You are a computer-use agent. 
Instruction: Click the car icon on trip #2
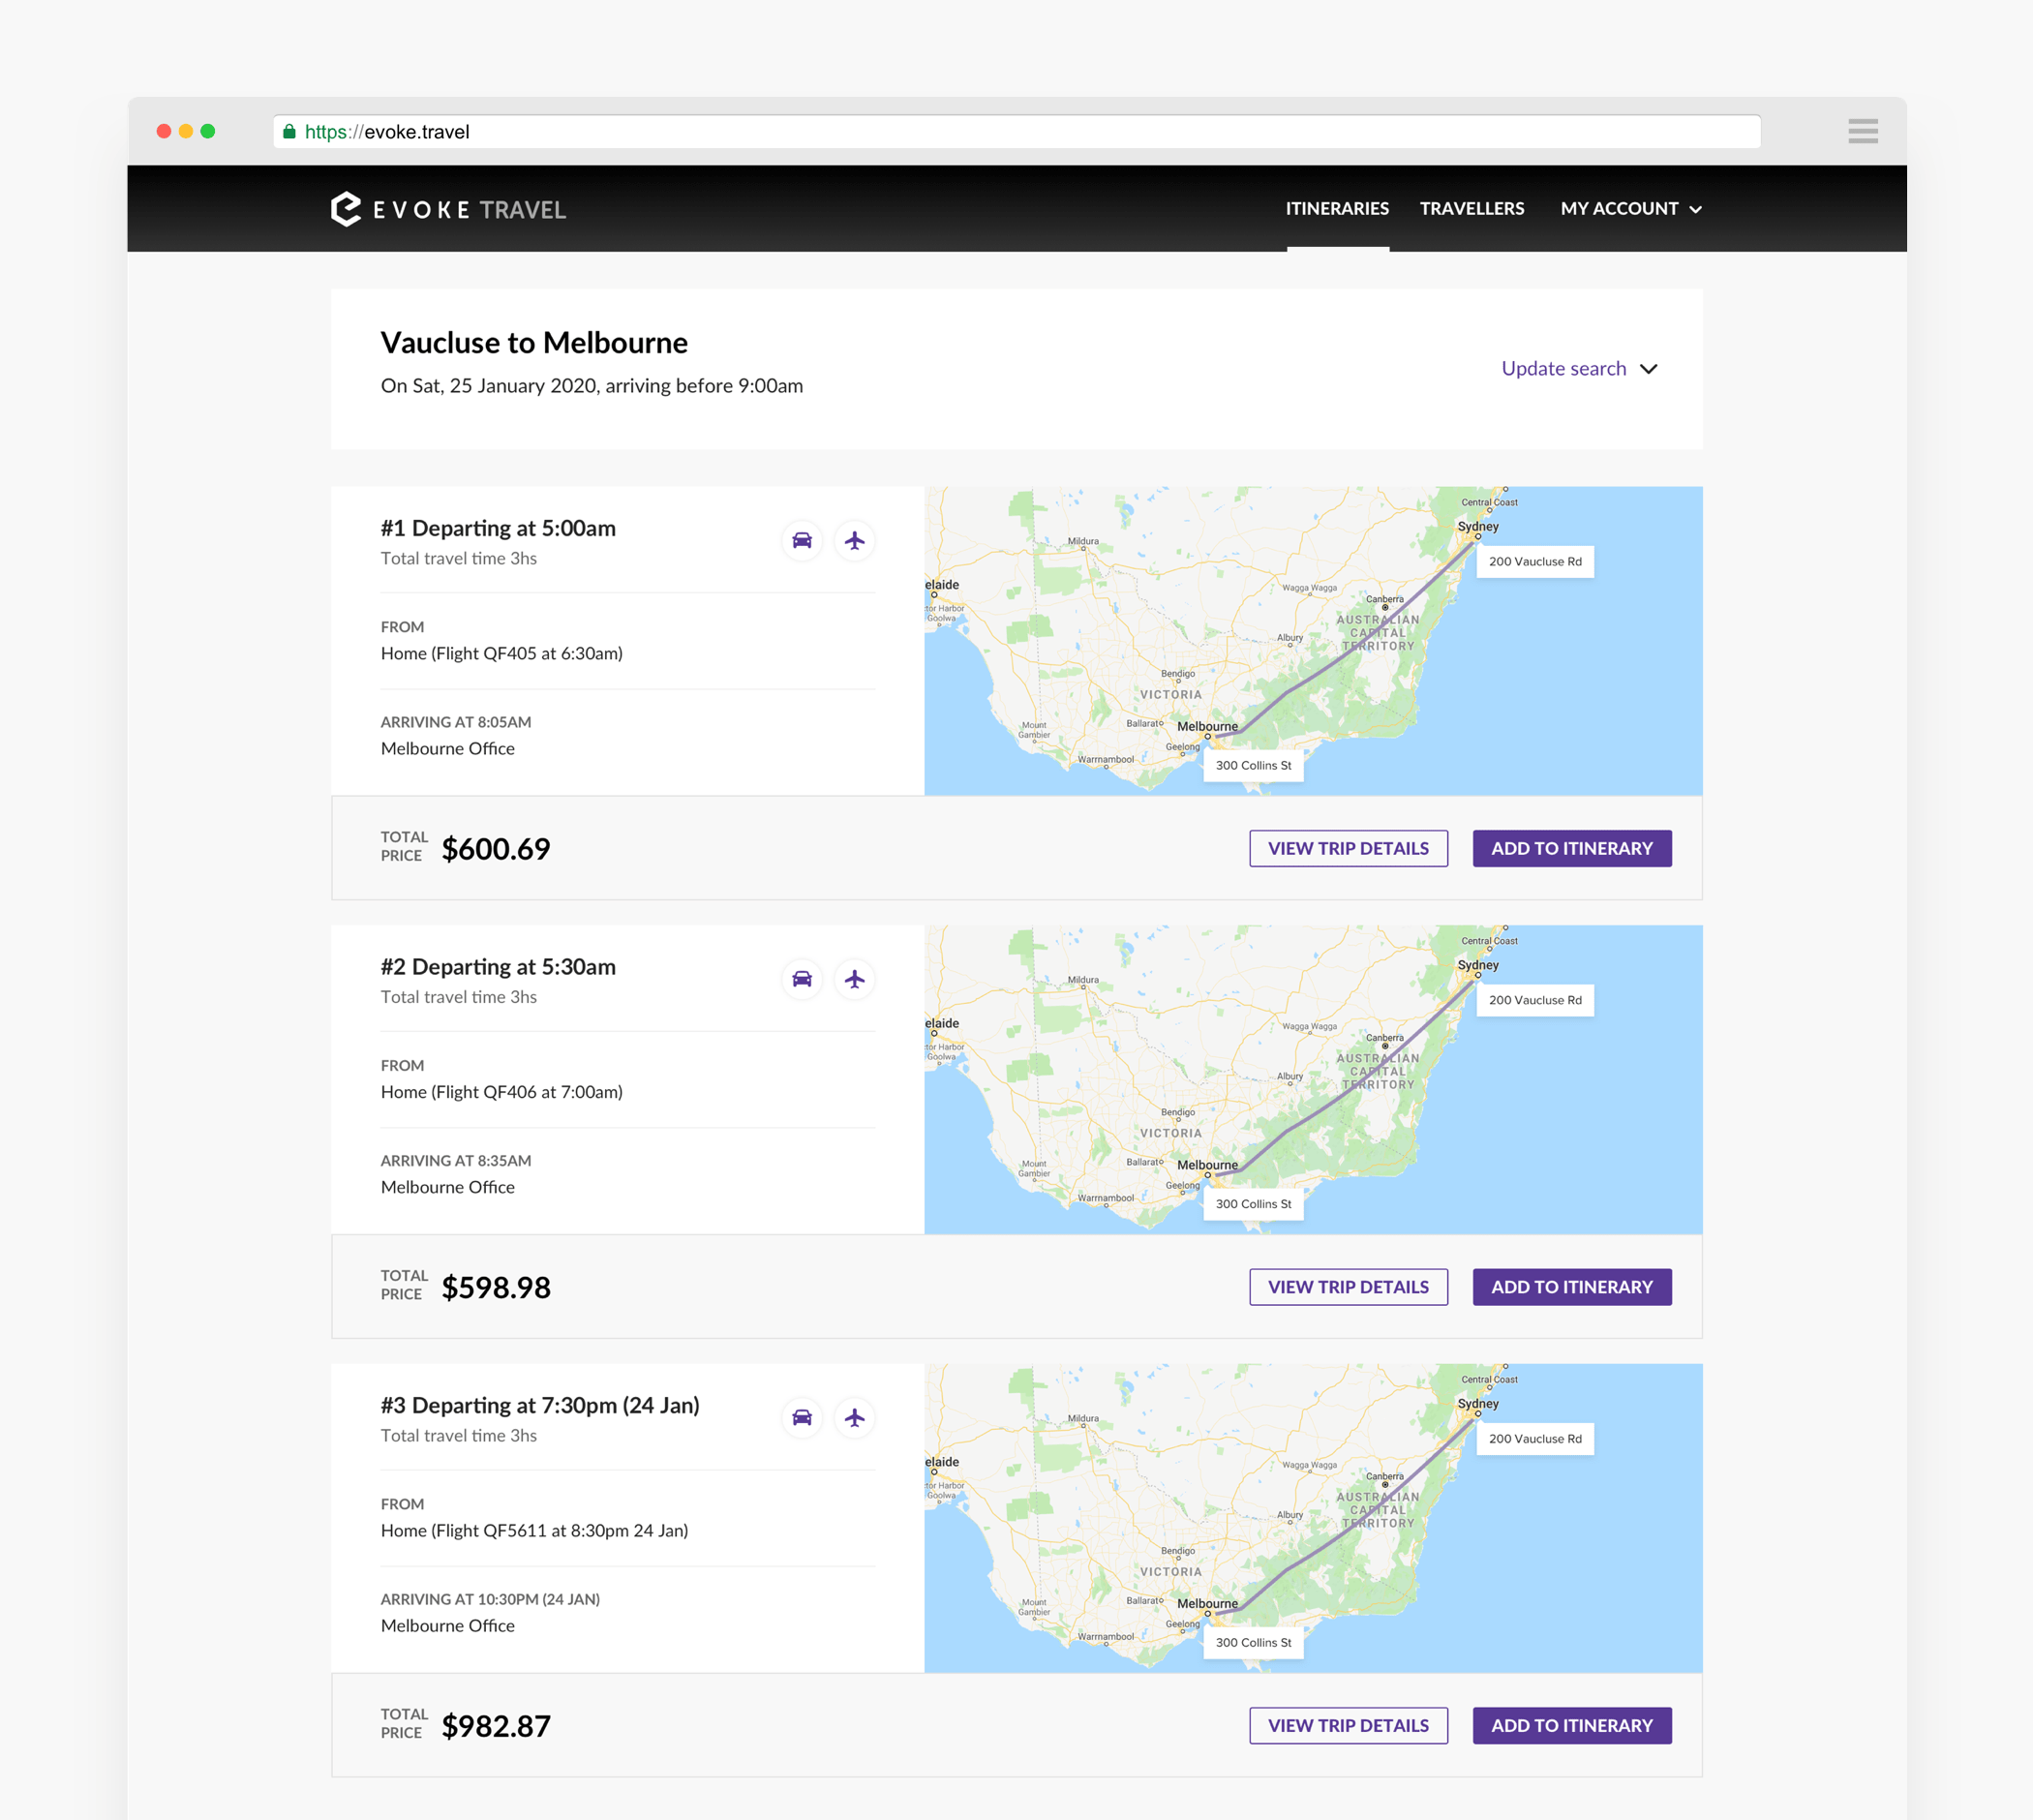tap(801, 979)
